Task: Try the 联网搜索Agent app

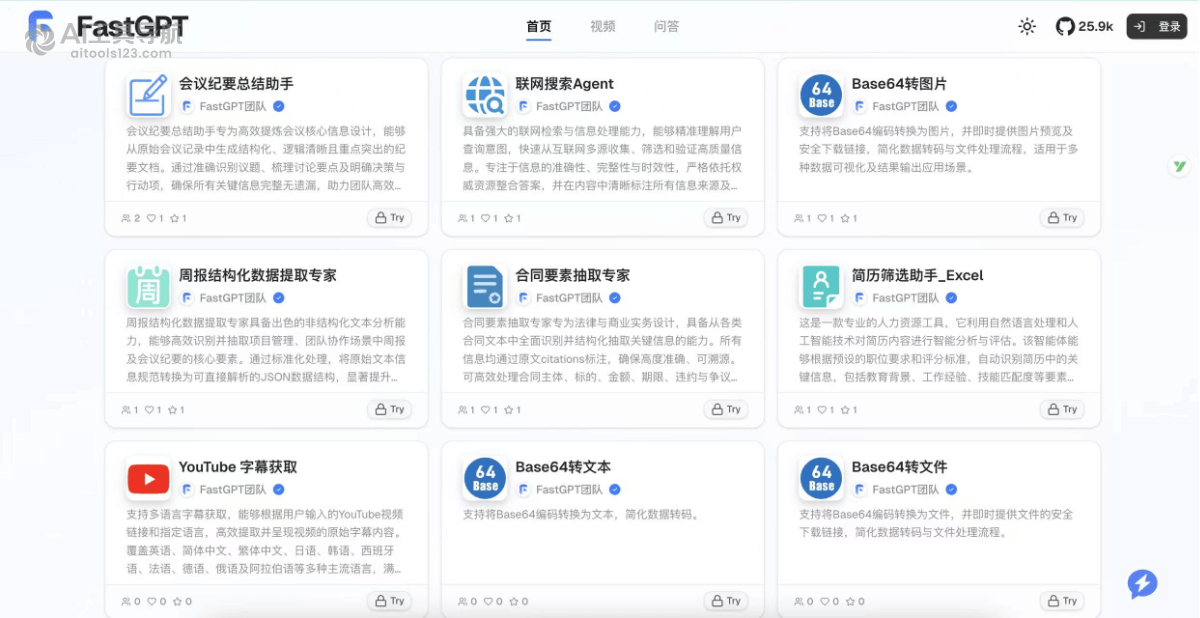Action: click(x=726, y=217)
